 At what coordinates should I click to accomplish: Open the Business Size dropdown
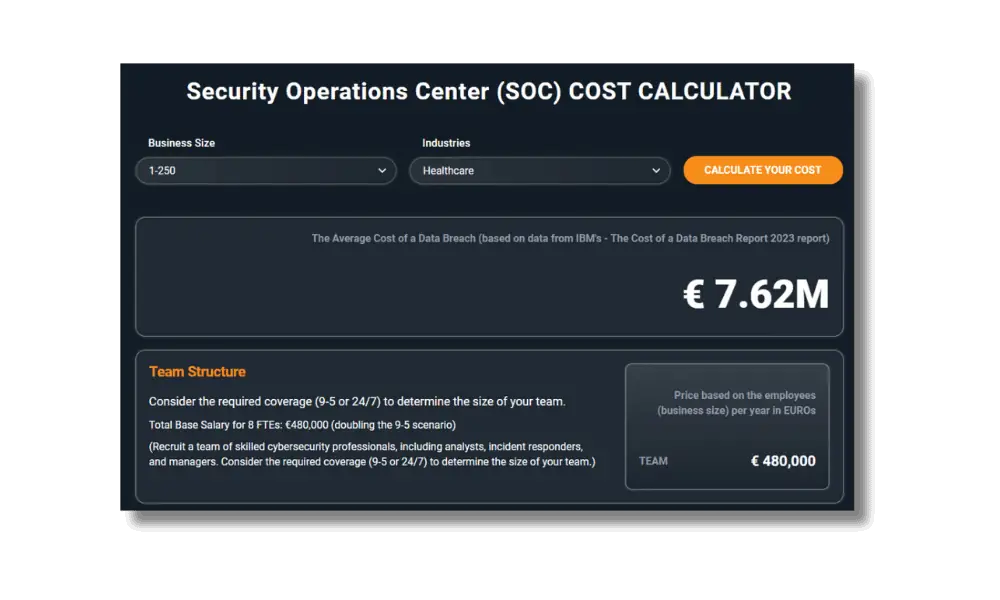(x=265, y=170)
